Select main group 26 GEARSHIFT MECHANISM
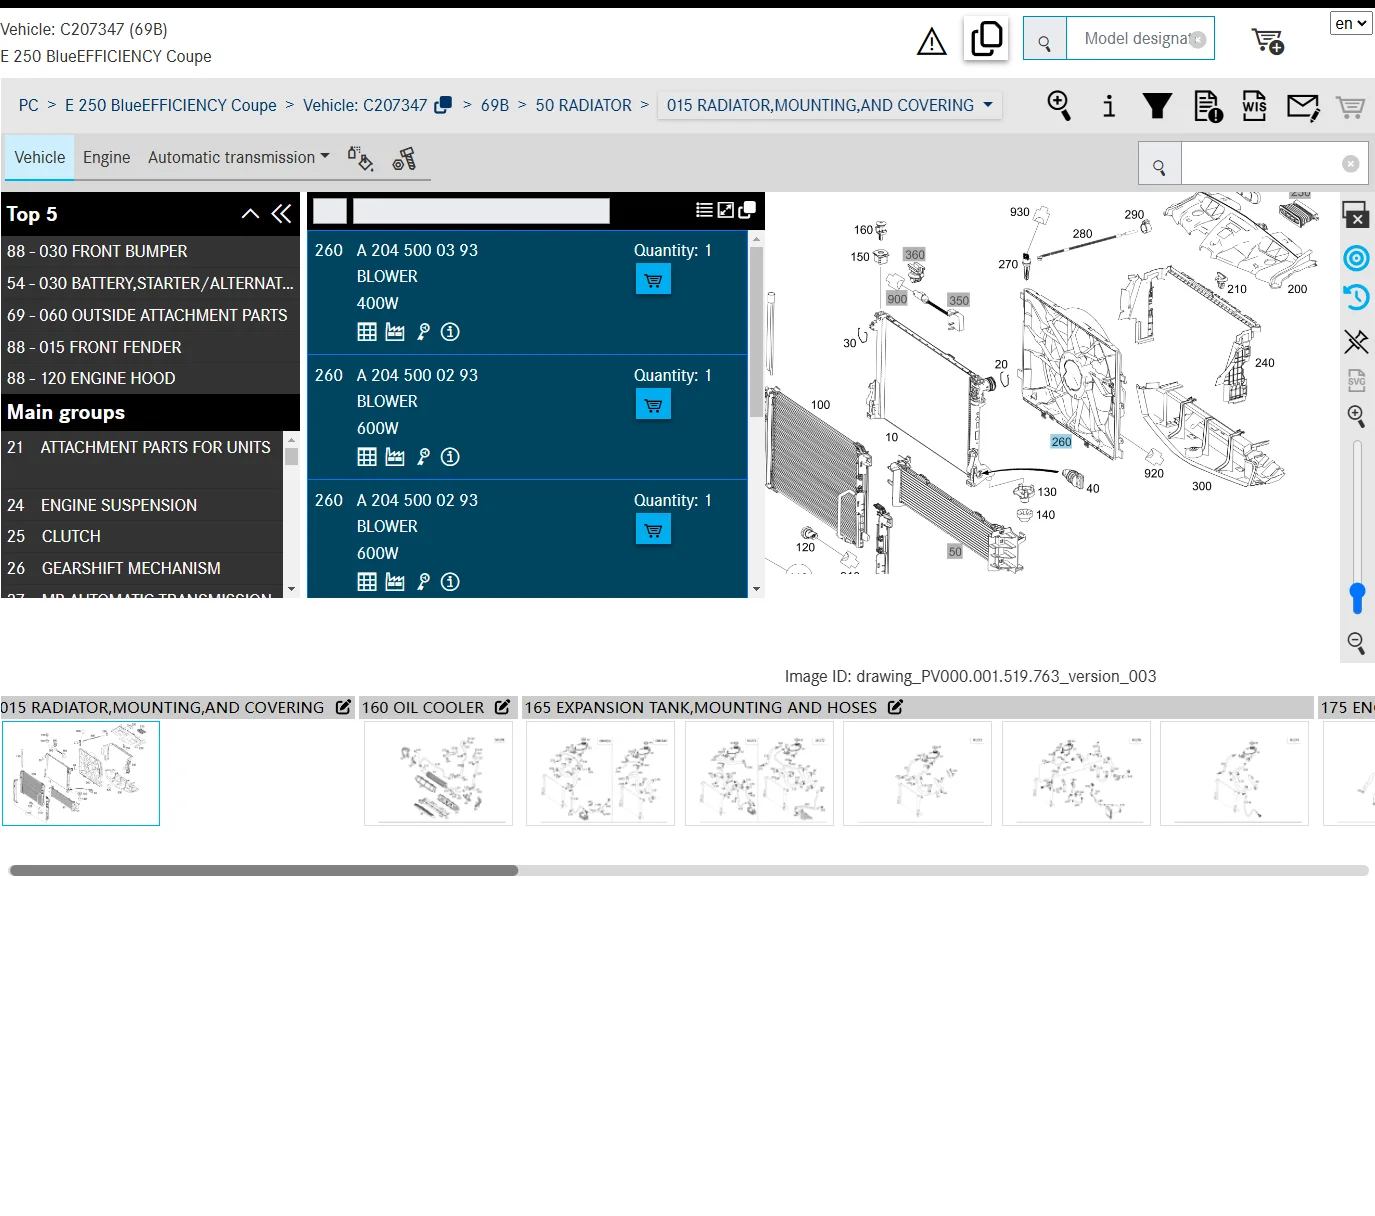The image size is (1375, 1216). tap(143, 568)
